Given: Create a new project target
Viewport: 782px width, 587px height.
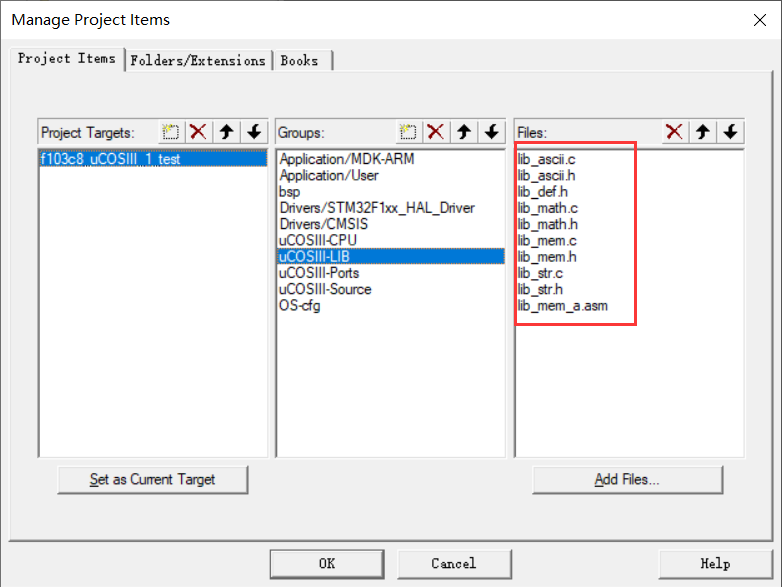Looking at the screenshot, I should coord(171,132).
